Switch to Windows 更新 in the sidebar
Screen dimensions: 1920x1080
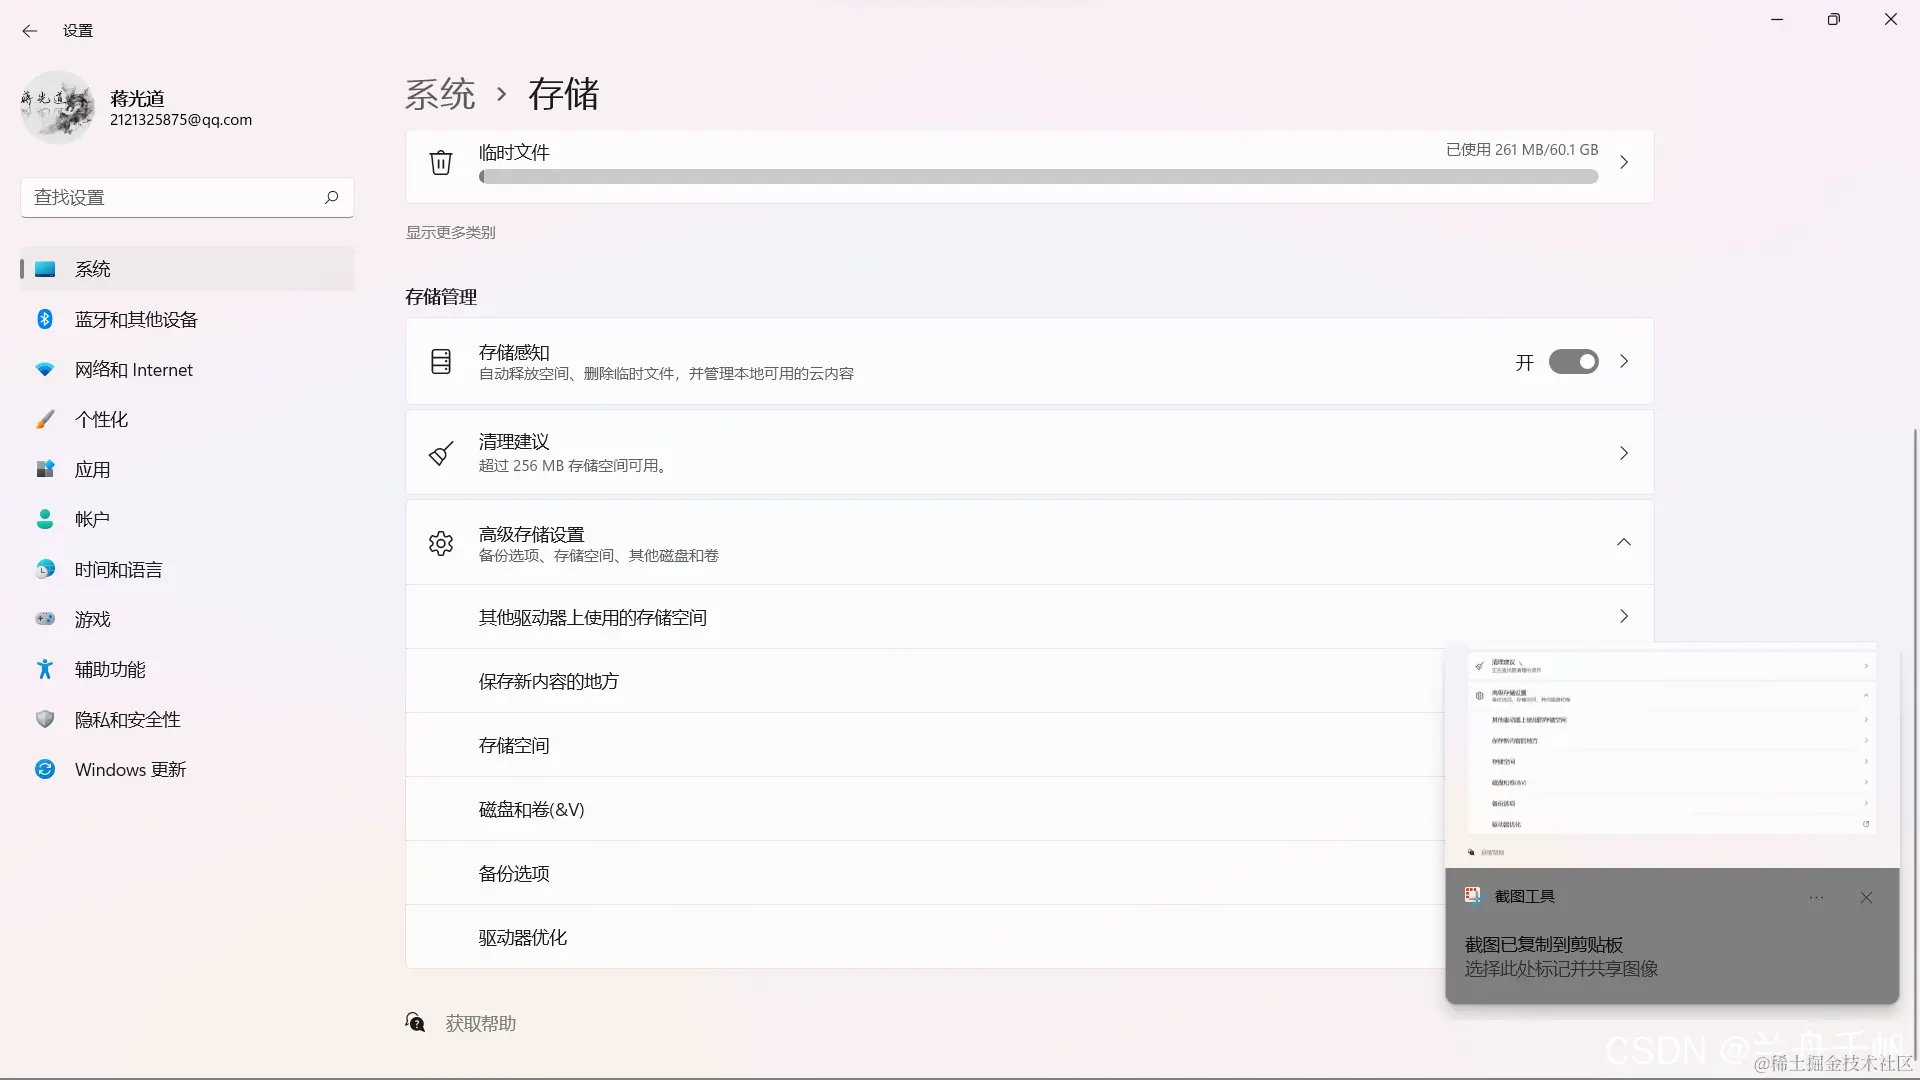click(129, 769)
